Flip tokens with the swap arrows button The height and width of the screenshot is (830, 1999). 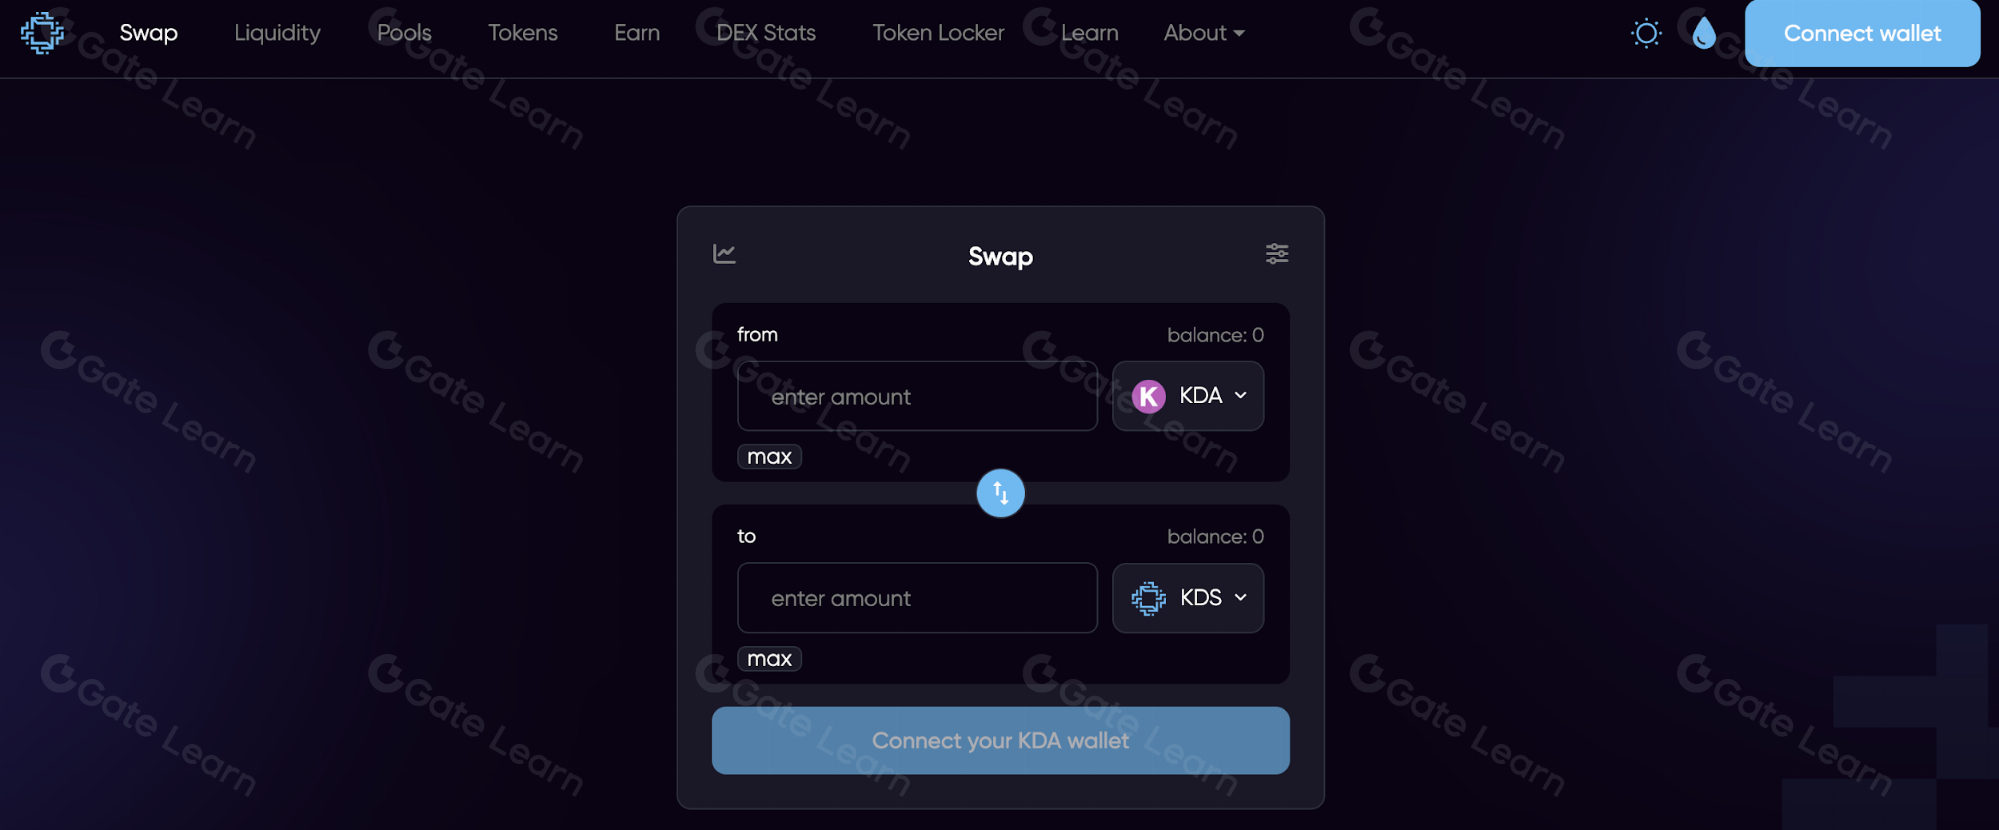coord(1000,493)
